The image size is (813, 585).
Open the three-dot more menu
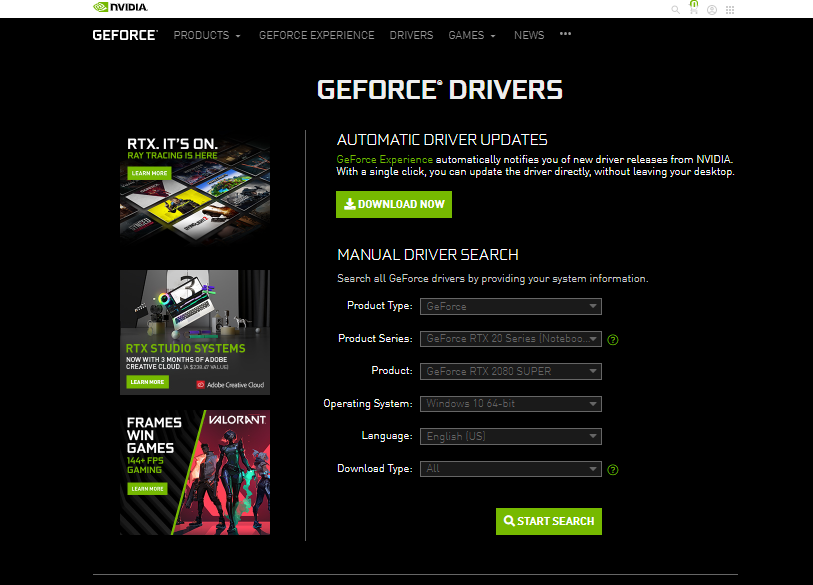point(565,34)
